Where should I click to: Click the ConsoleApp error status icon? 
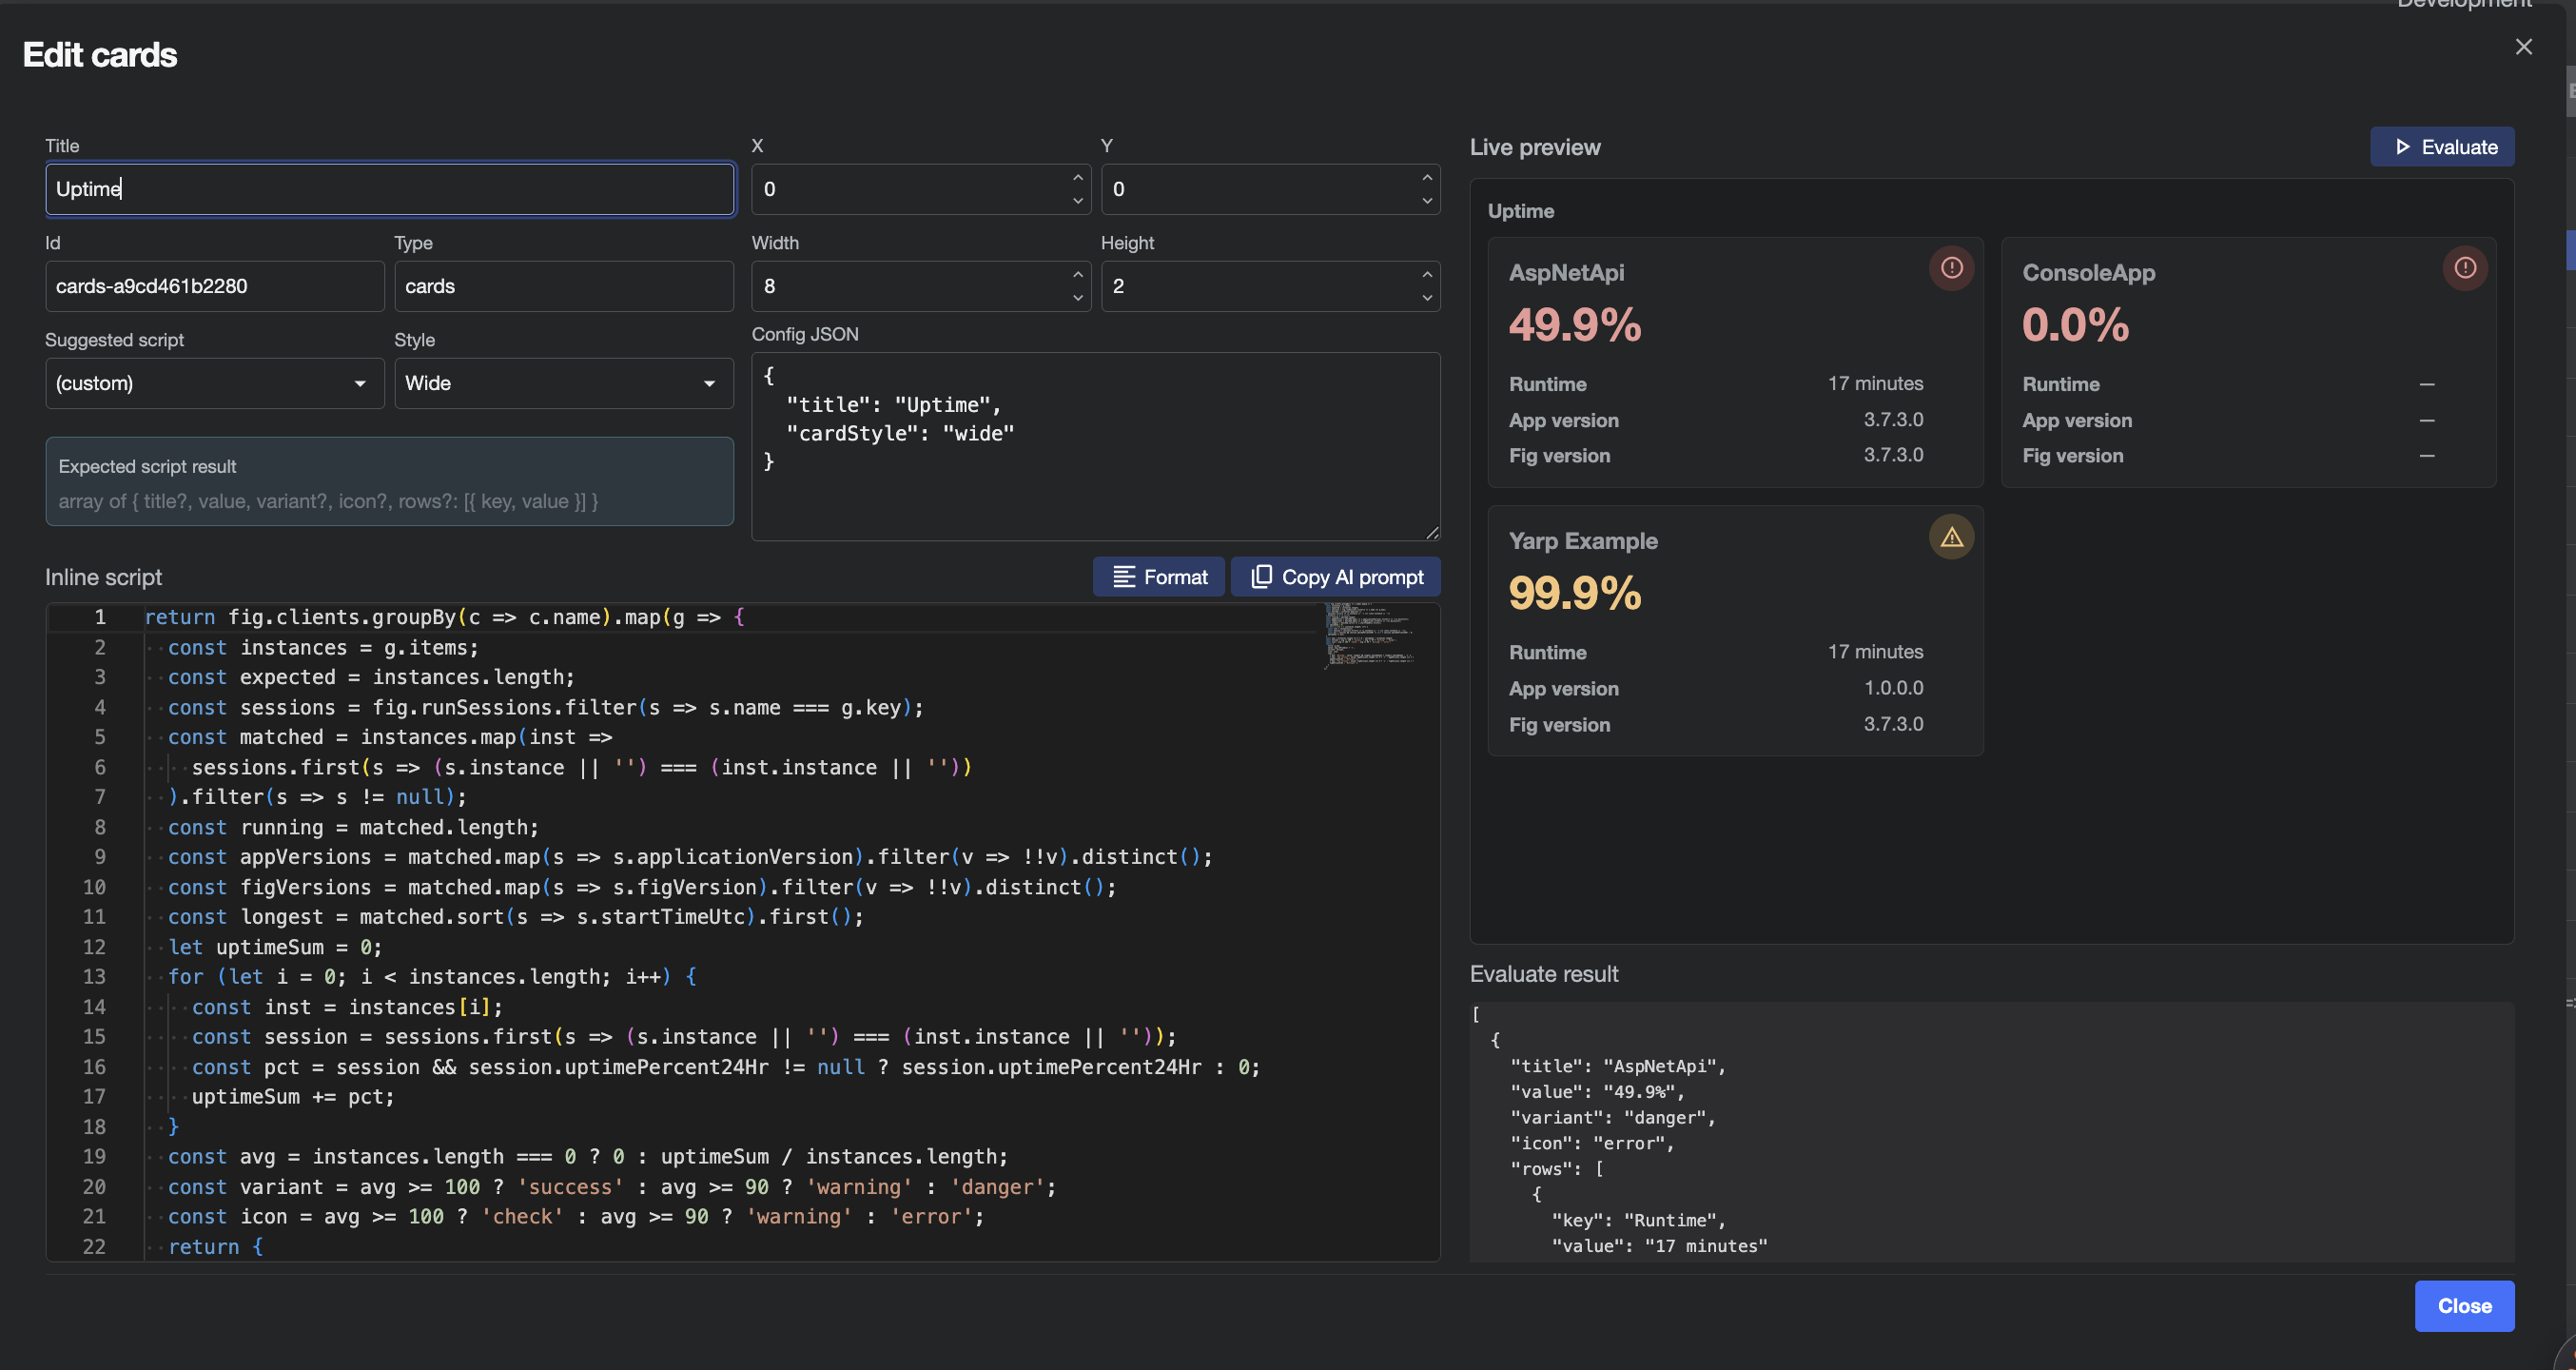2465,268
